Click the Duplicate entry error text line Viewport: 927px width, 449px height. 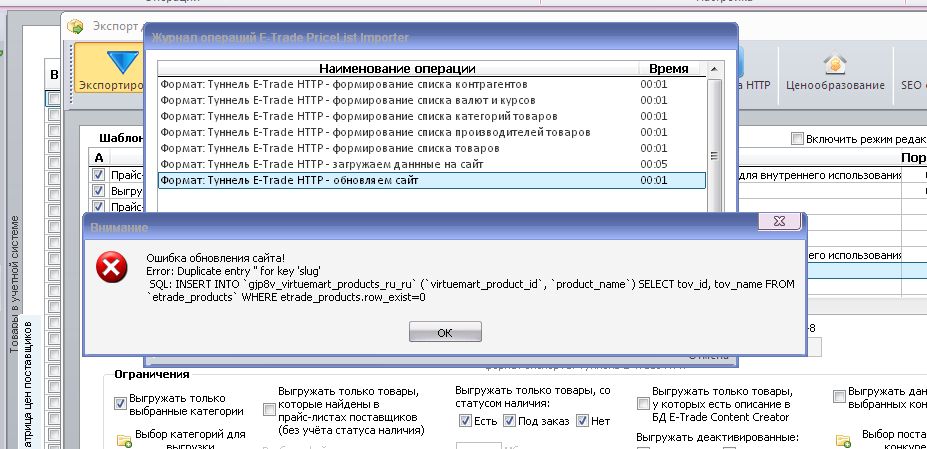[233, 271]
